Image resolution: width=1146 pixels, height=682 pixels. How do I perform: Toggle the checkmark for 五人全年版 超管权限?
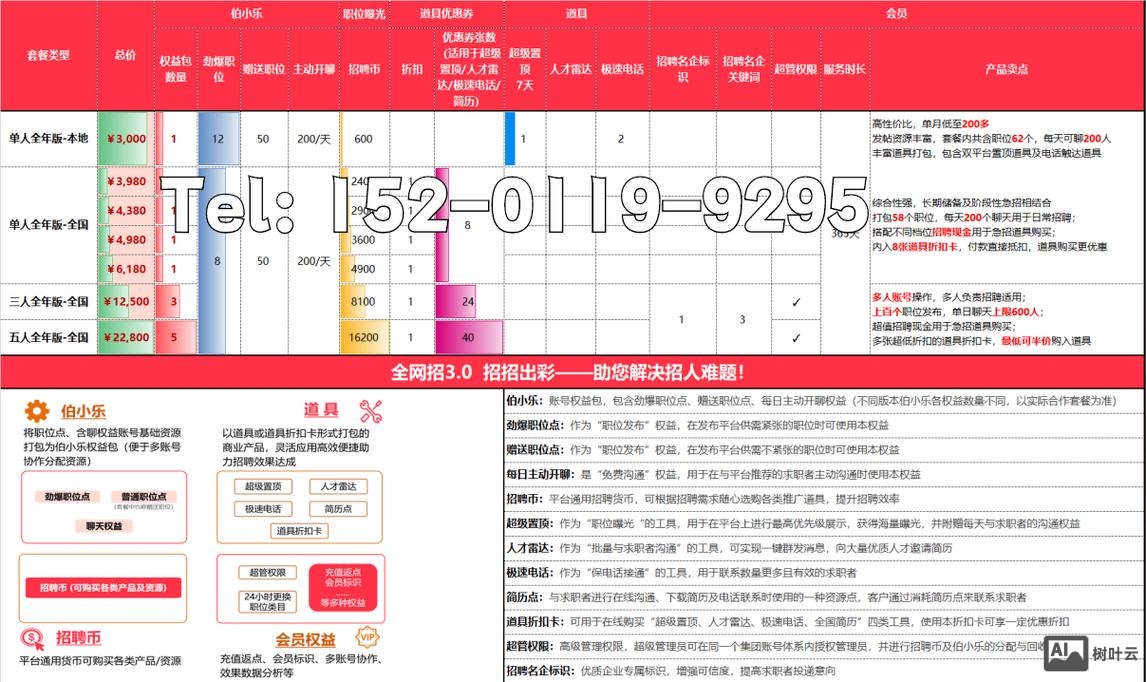795,338
